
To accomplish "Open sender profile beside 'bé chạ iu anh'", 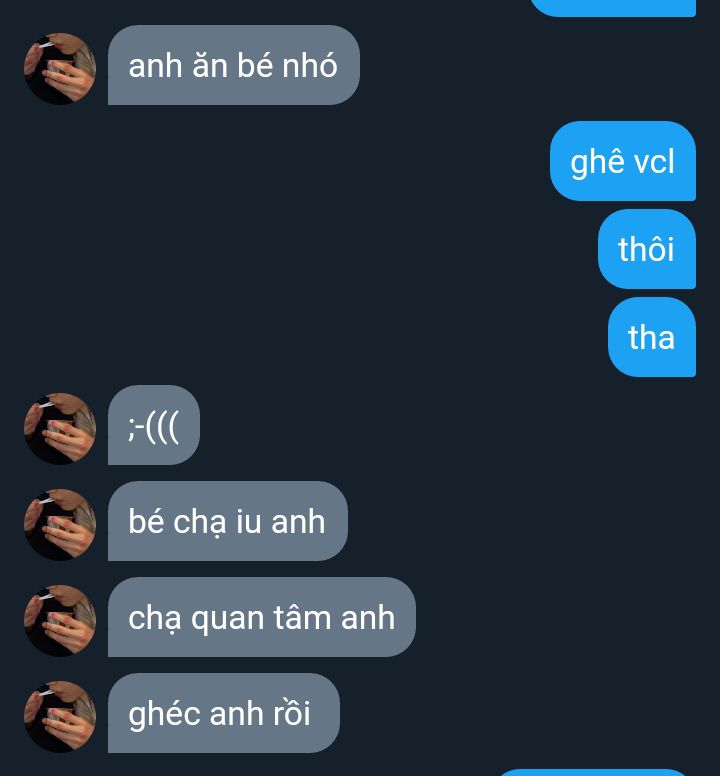I will pos(60,525).
